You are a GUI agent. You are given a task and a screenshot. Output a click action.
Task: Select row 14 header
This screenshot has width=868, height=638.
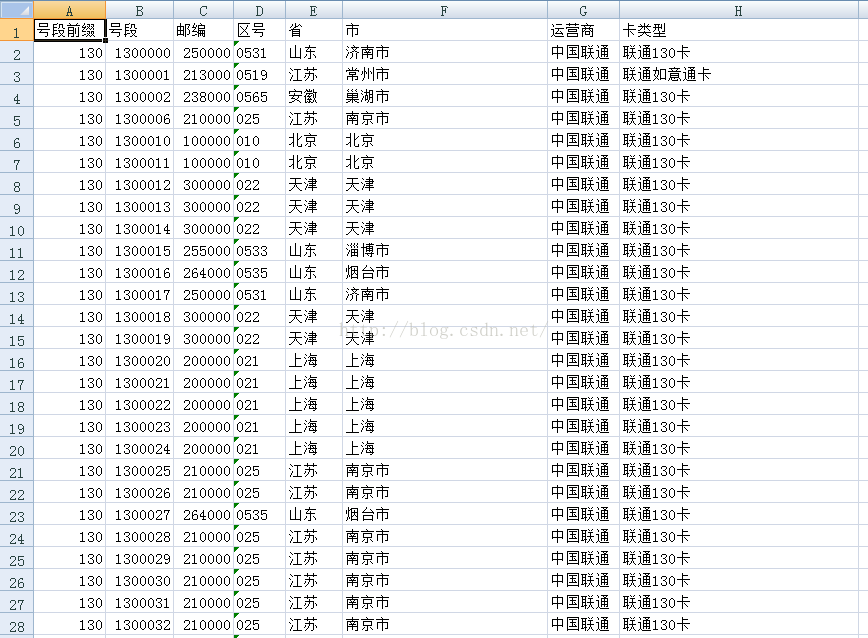pos(17,317)
